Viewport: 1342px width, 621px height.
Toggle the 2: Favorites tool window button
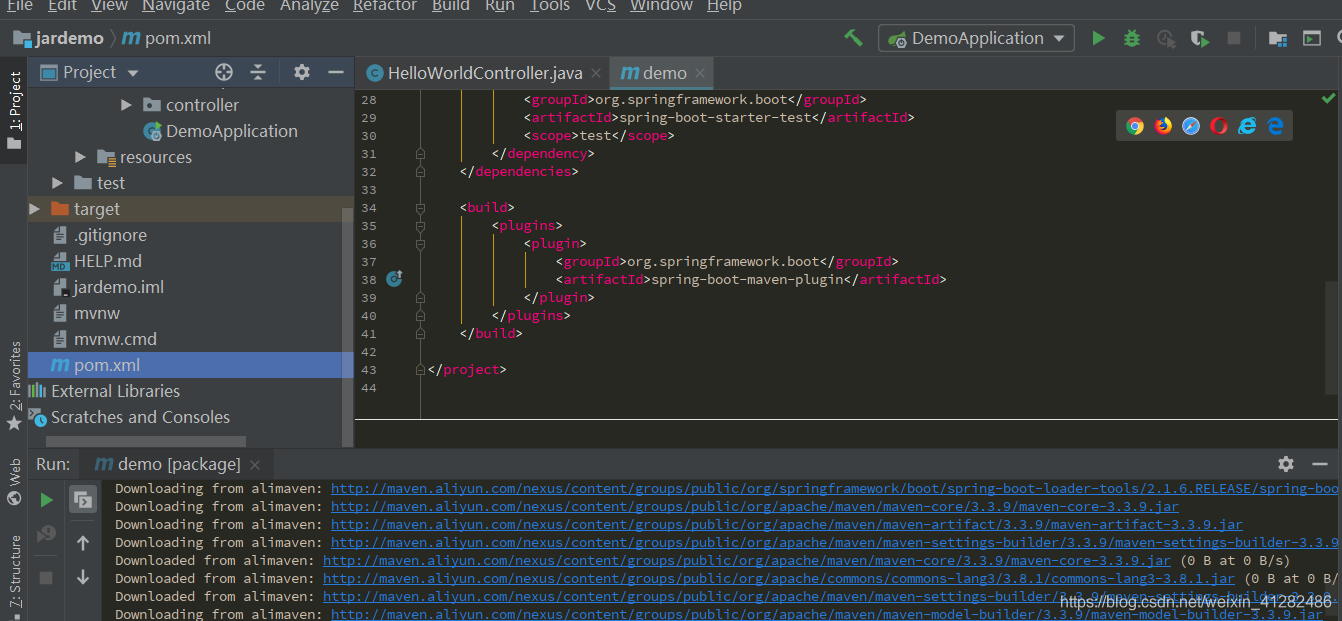pos(14,386)
